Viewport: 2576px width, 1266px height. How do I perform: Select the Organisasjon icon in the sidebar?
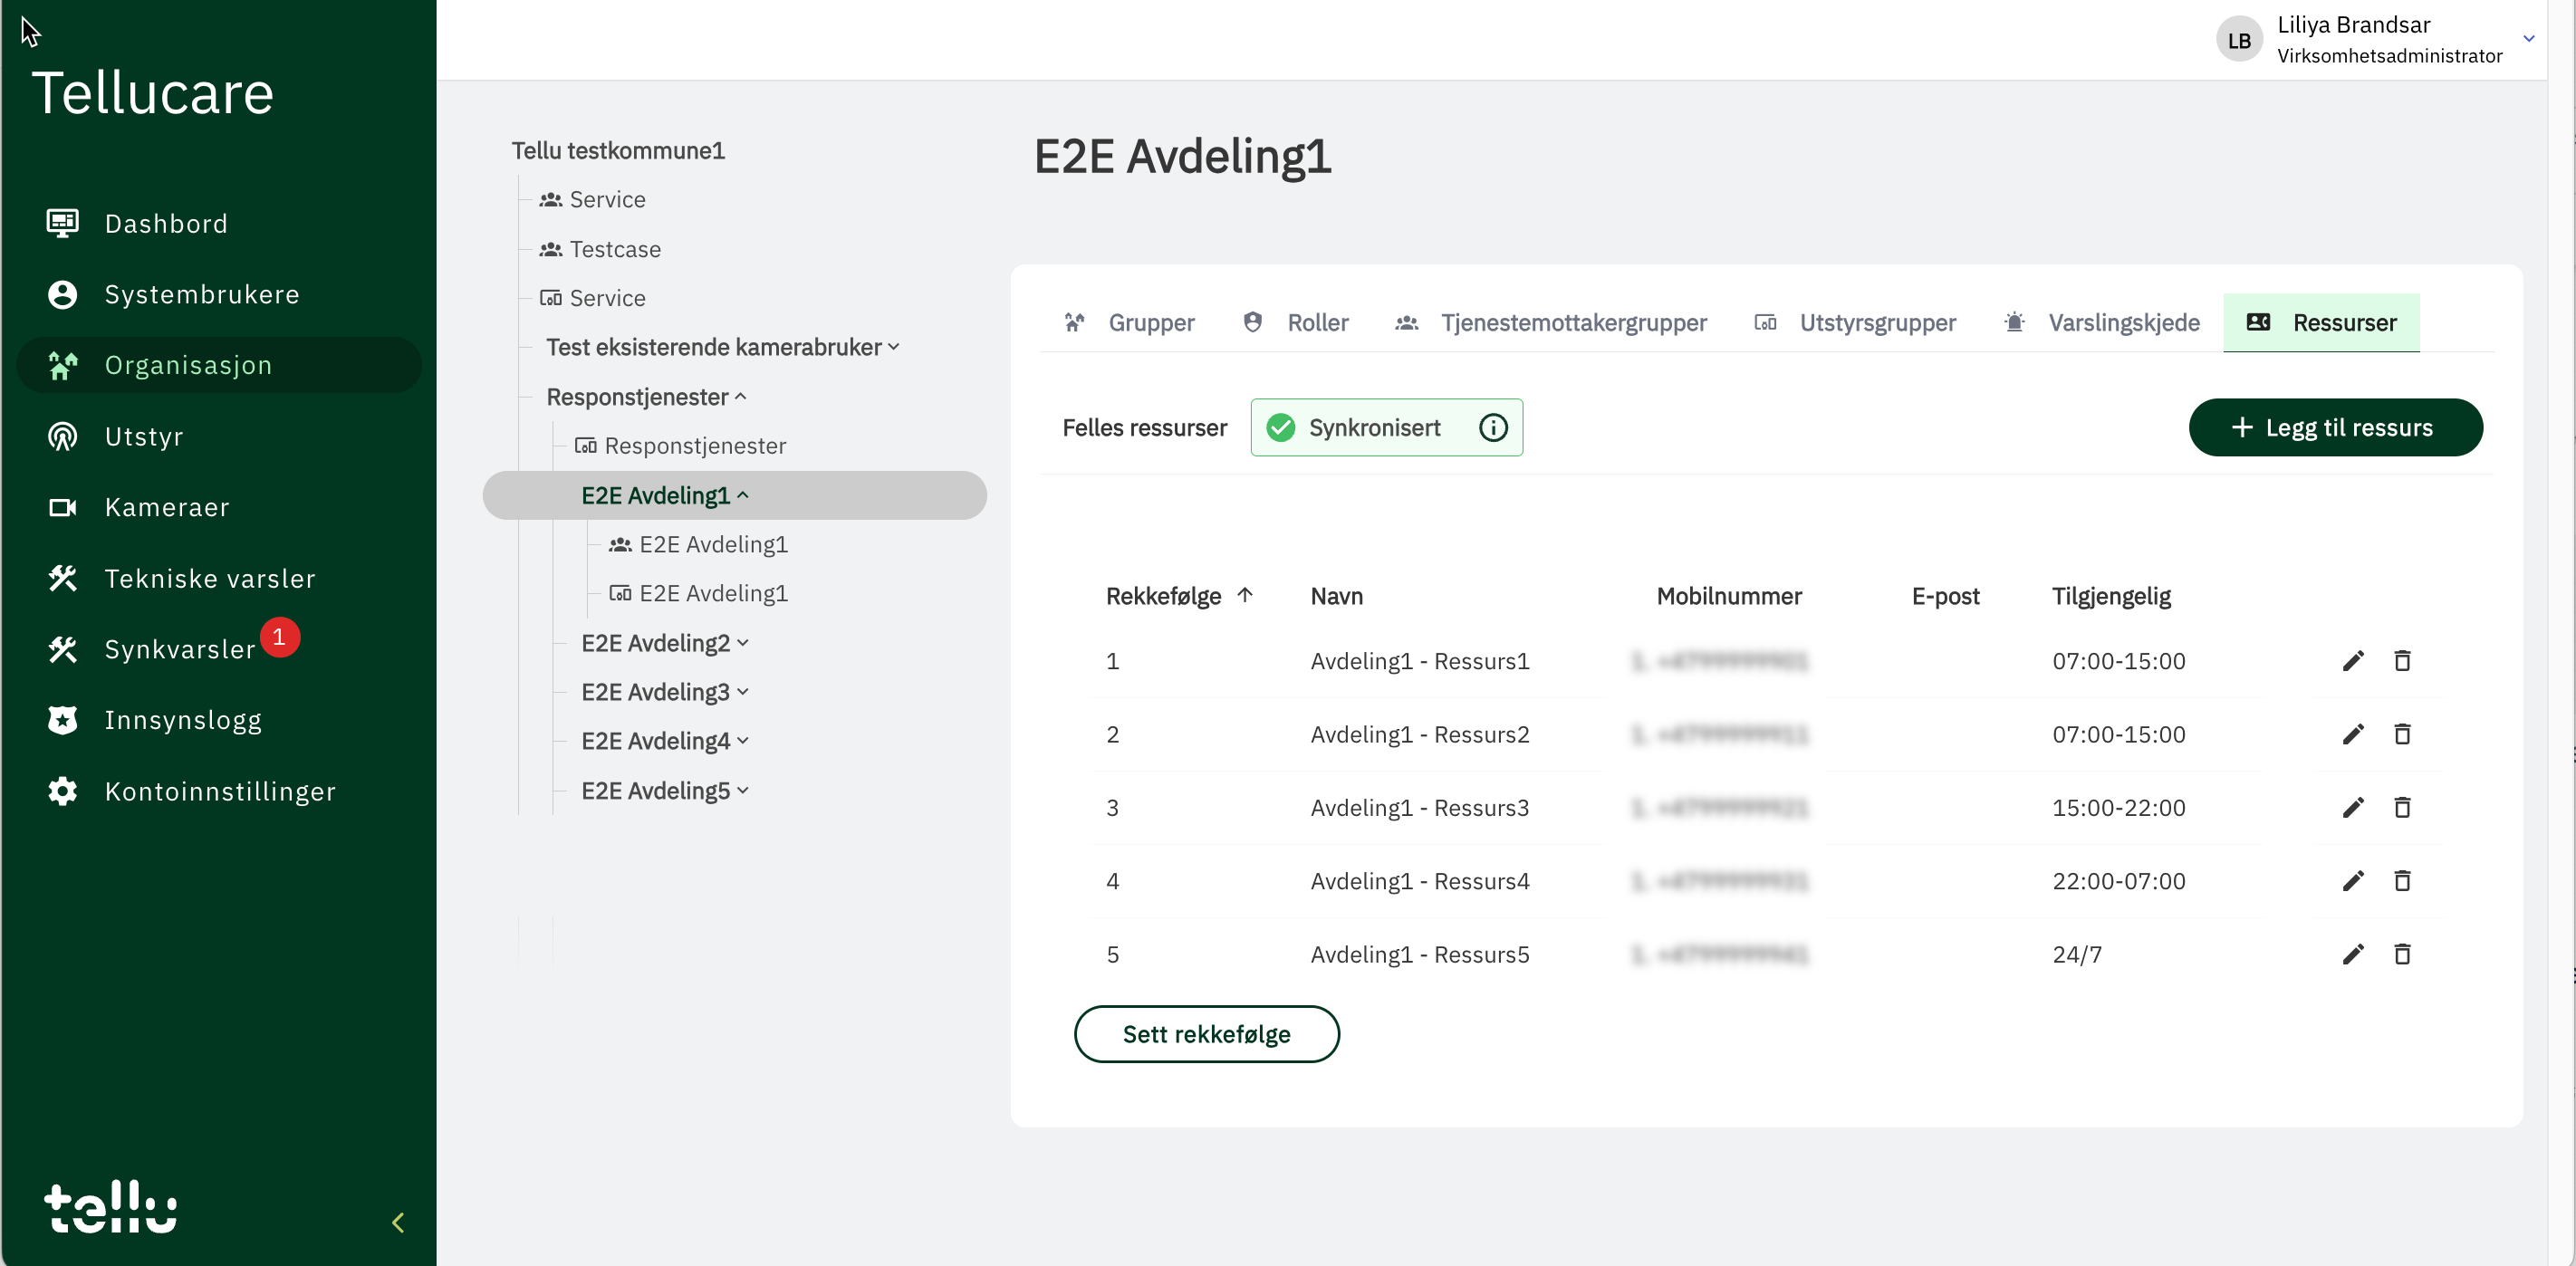(x=62, y=365)
